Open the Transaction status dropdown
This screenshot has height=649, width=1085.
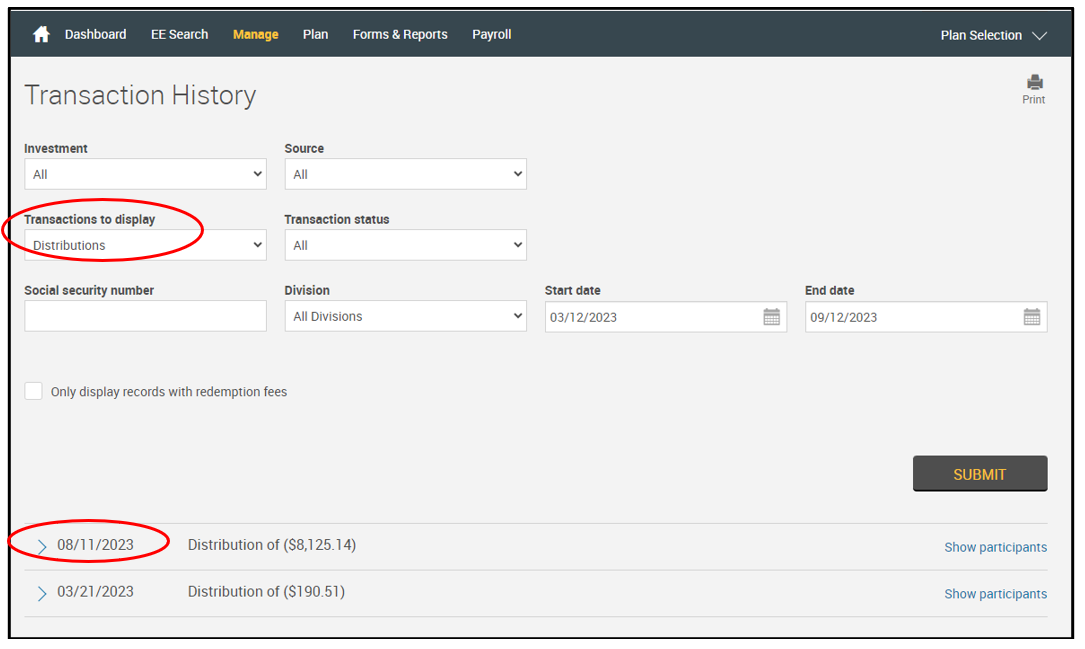coord(405,245)
